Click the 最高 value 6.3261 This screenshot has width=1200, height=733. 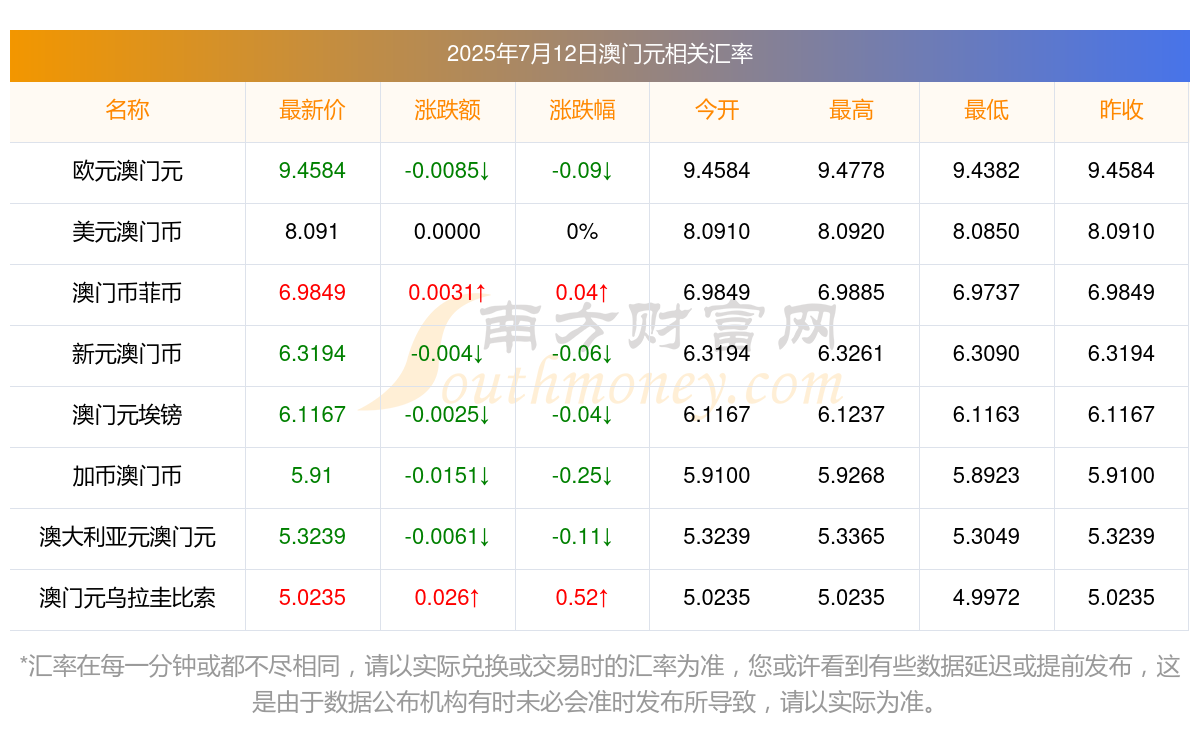[851, 354]
